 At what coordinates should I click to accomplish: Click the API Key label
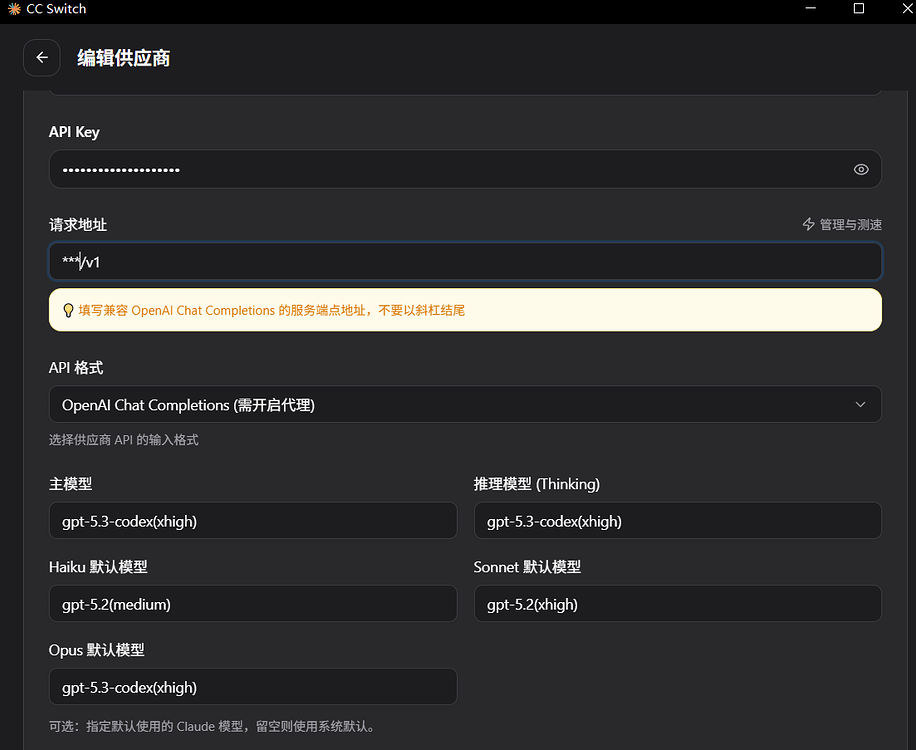74,132
